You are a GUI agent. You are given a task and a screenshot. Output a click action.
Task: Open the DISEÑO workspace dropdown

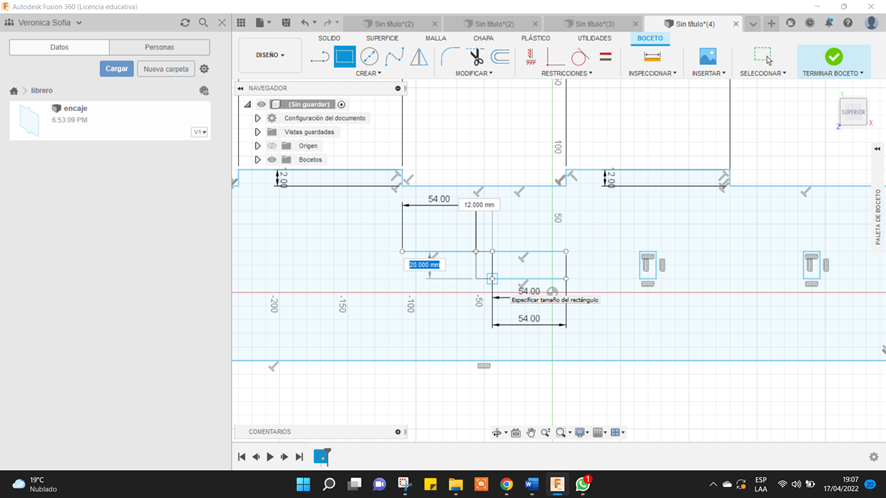point(270,55)
